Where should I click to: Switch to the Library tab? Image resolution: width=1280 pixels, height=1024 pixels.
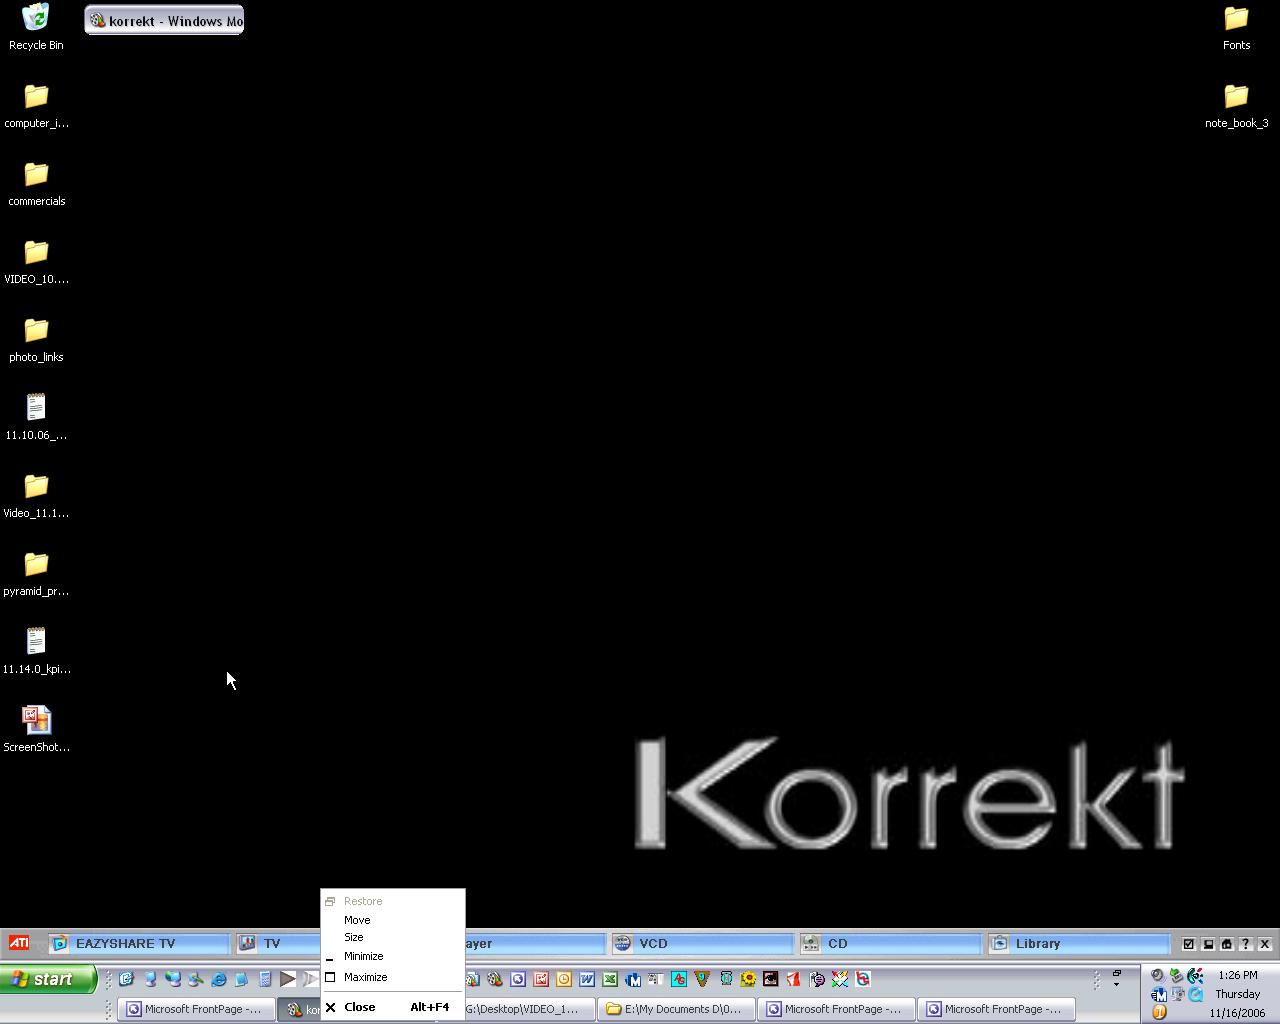point(1078,943)
